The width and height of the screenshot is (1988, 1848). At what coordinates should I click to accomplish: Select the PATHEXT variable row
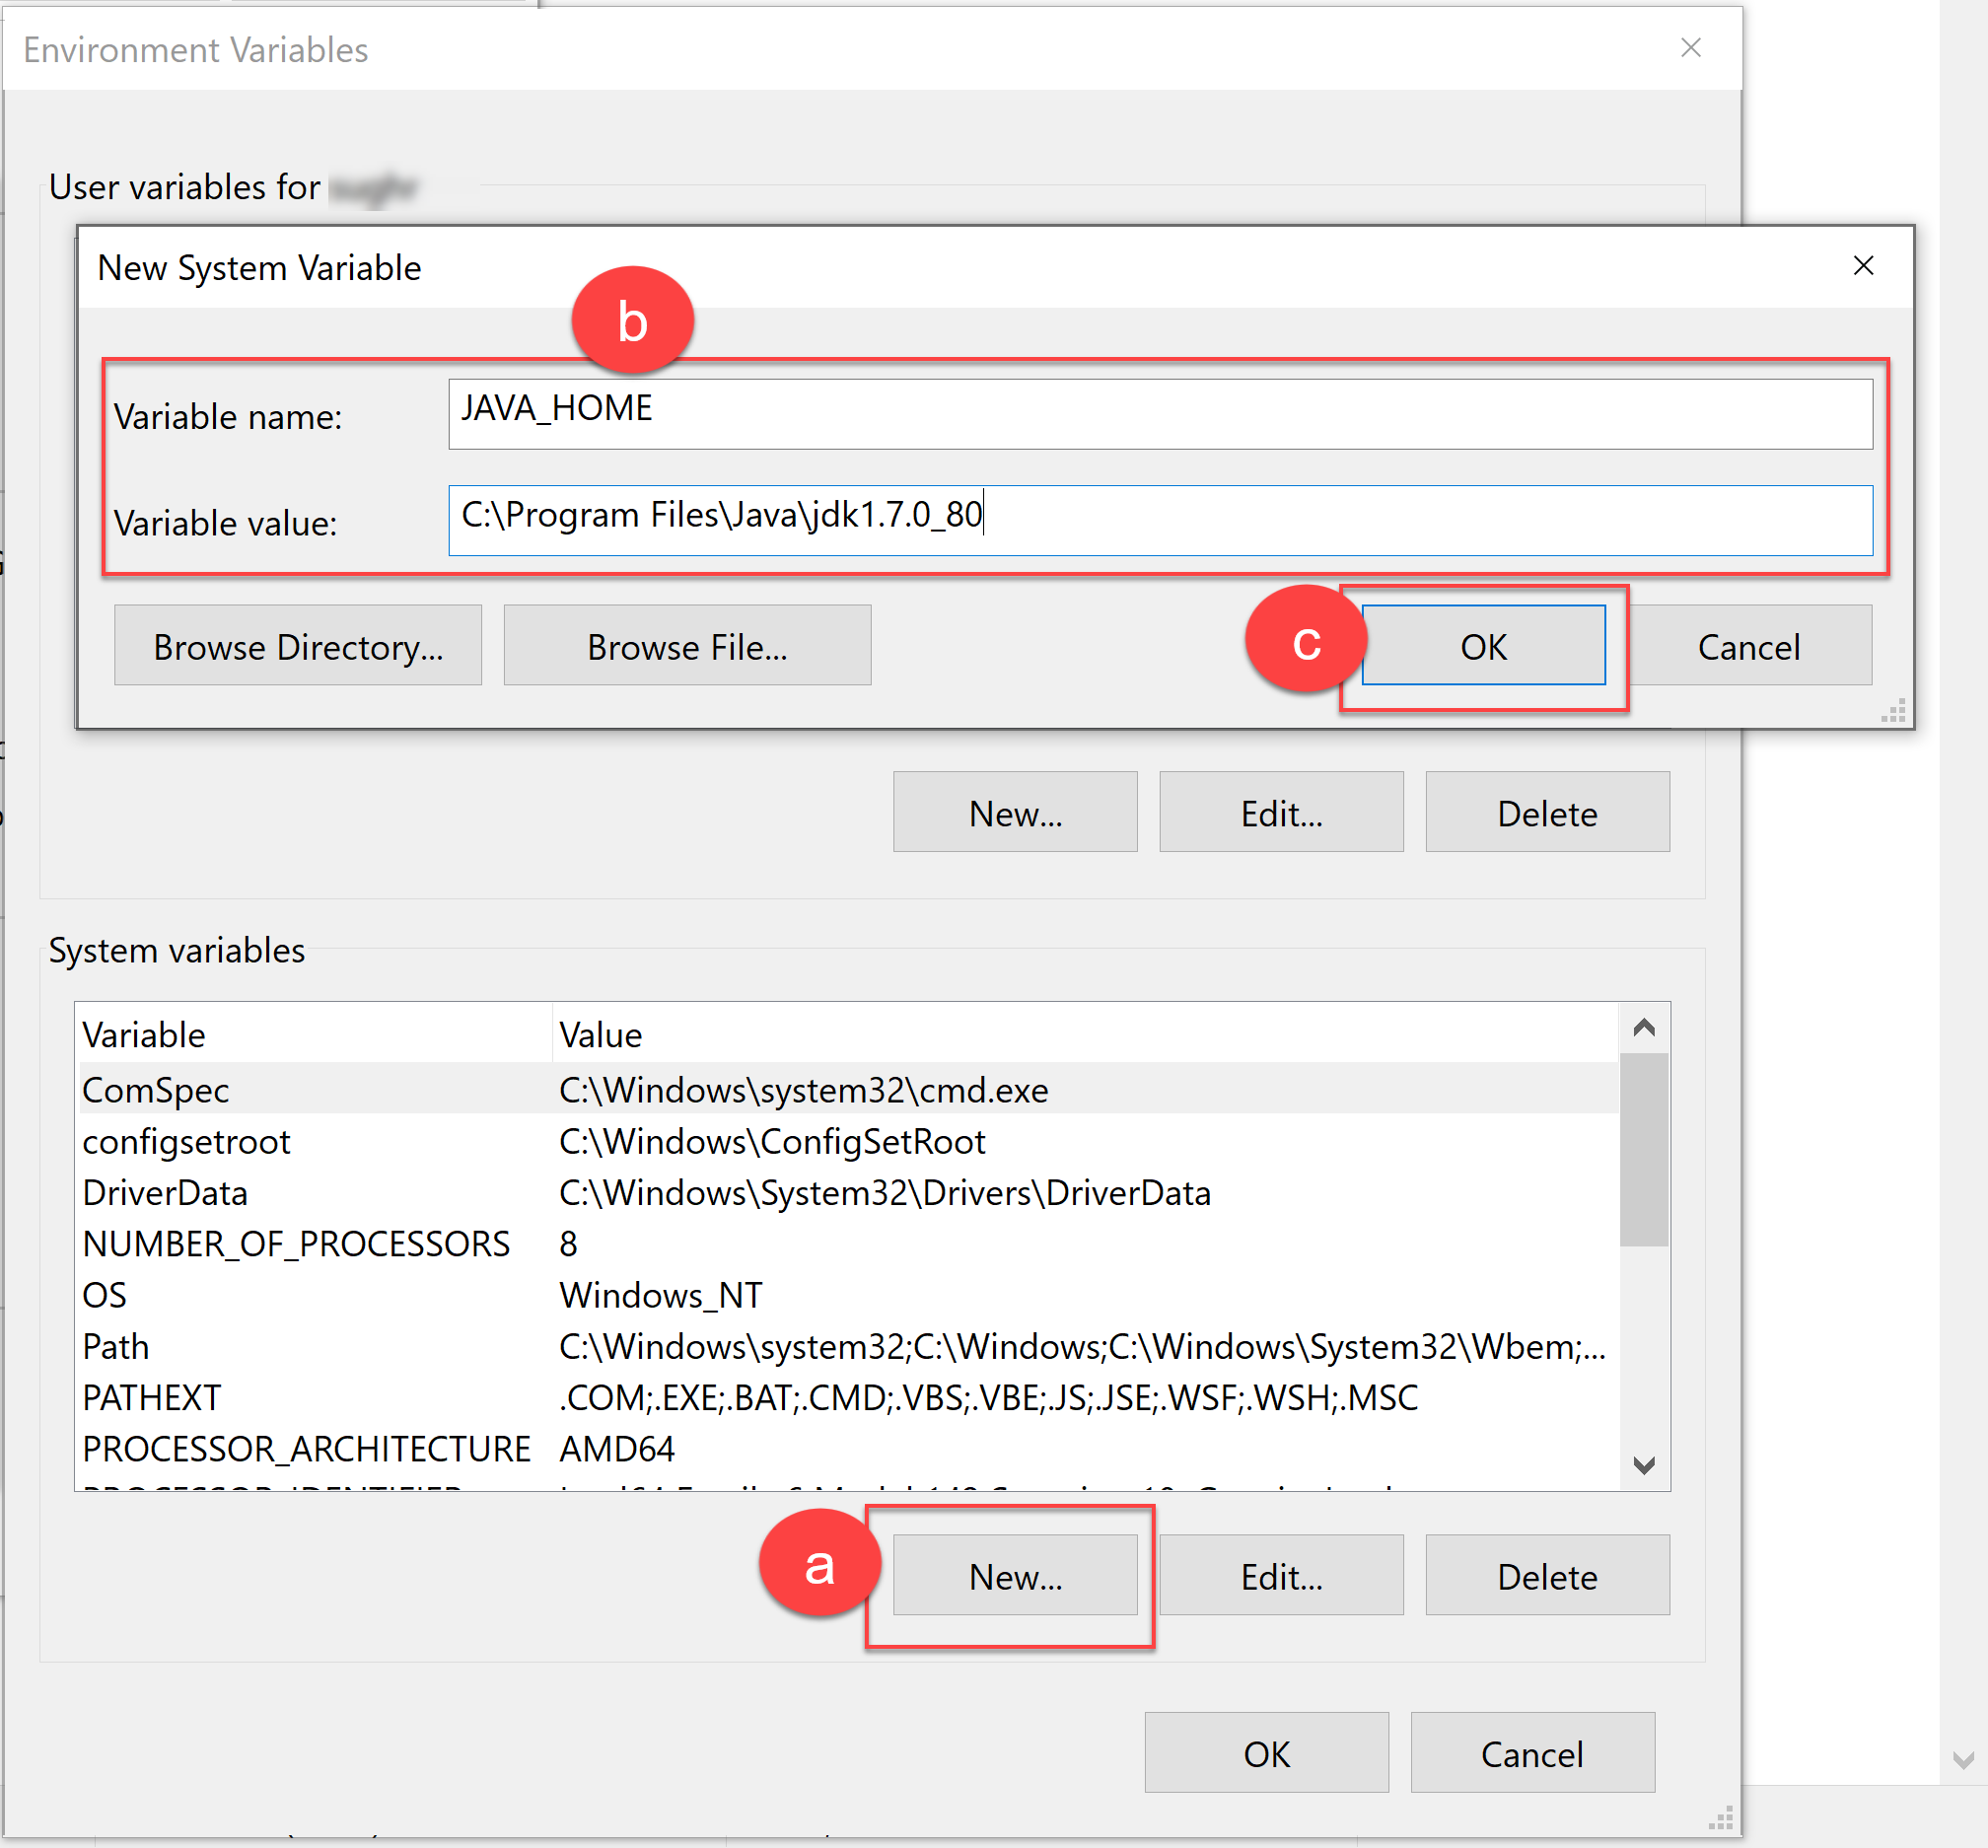[847, 1397]
